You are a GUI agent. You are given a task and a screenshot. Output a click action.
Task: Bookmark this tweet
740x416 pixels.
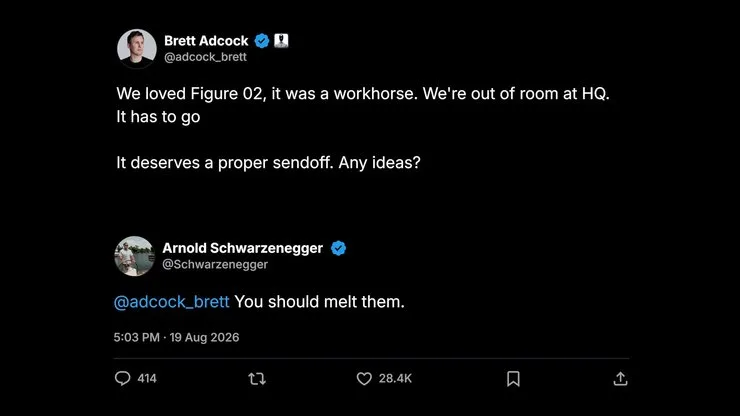pyautogui.click(x=513, y=379)
